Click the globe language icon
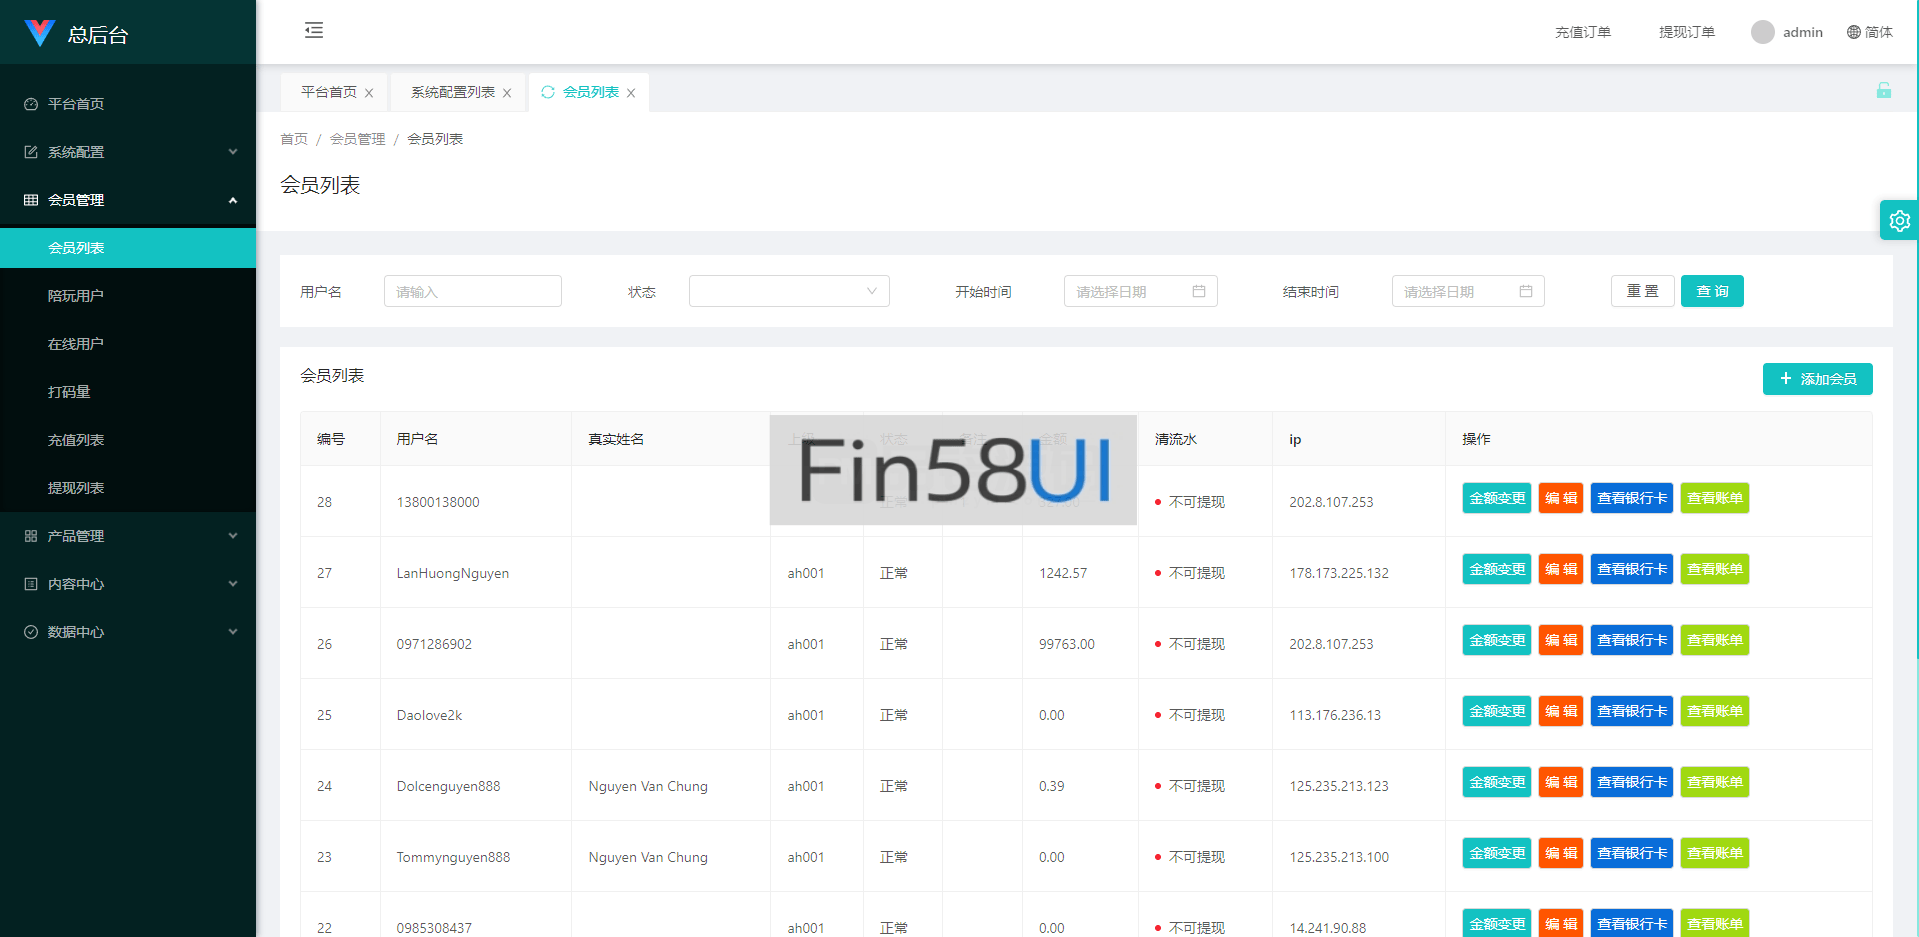Screen dimensions: 1919x937 [x=1853, y=32]
